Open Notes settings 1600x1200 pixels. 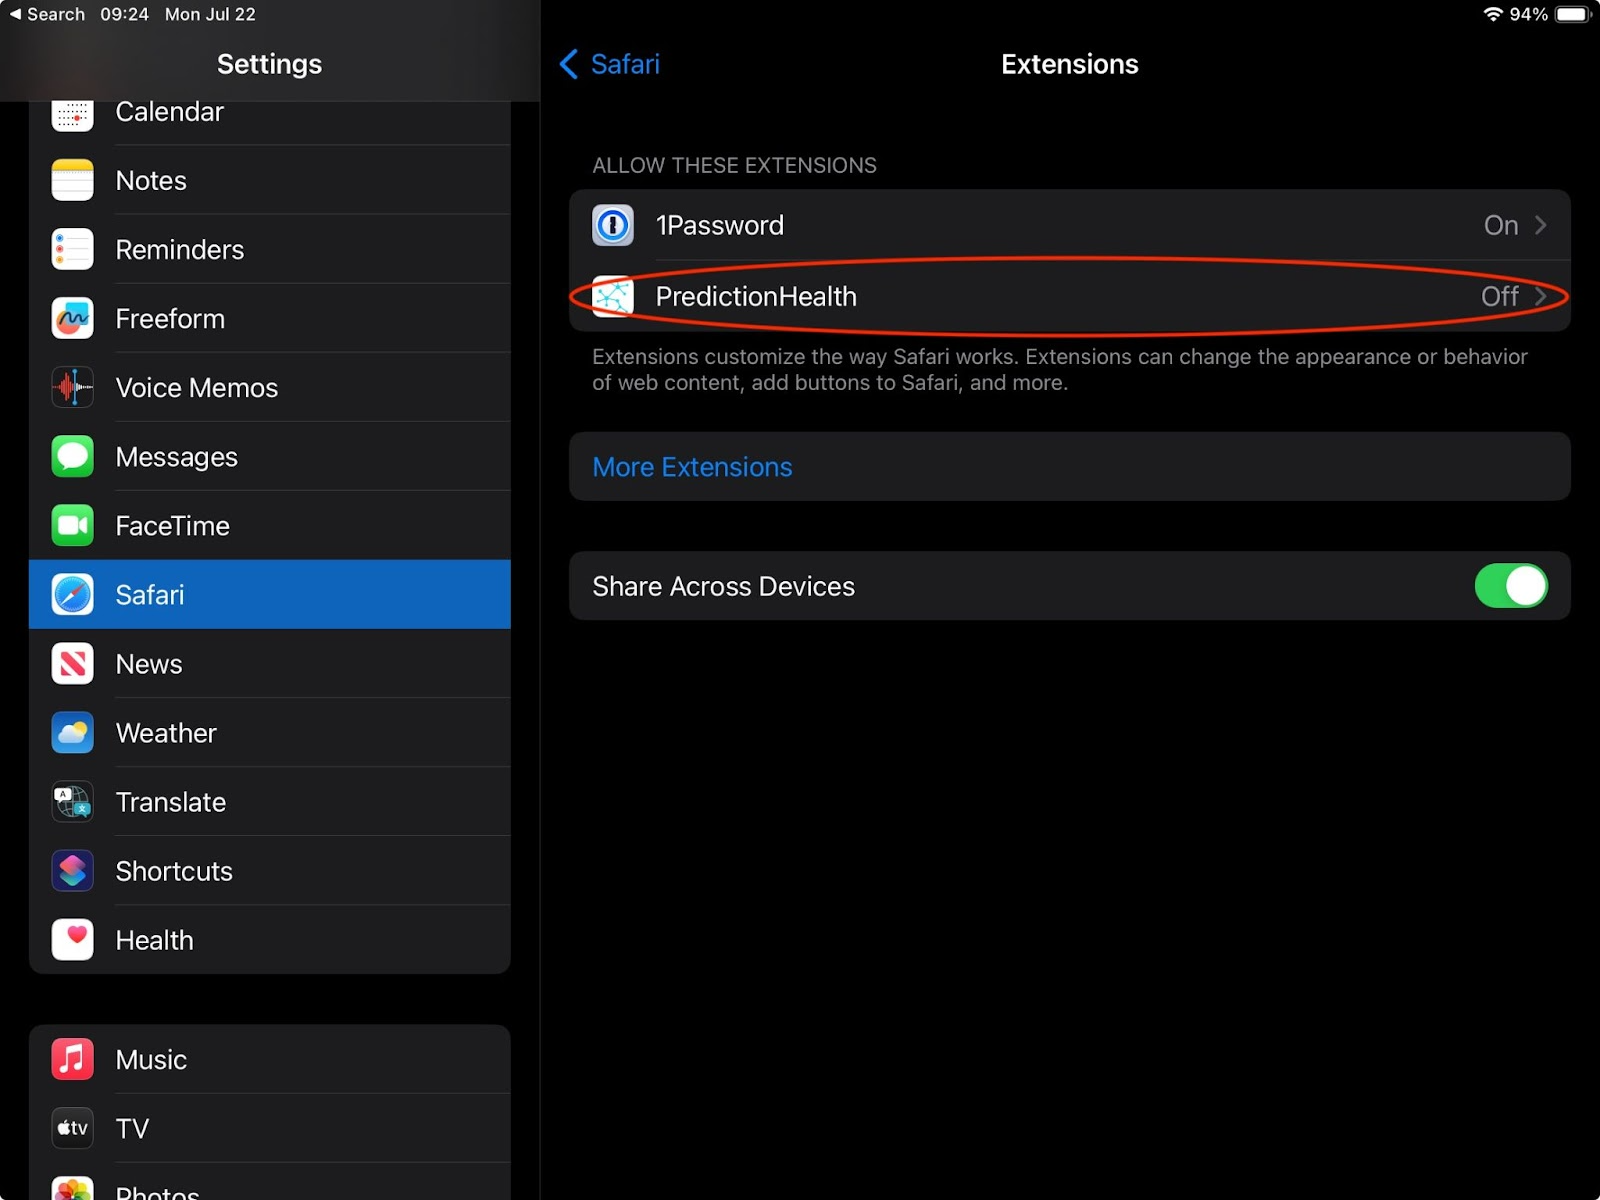click(270, 180)
